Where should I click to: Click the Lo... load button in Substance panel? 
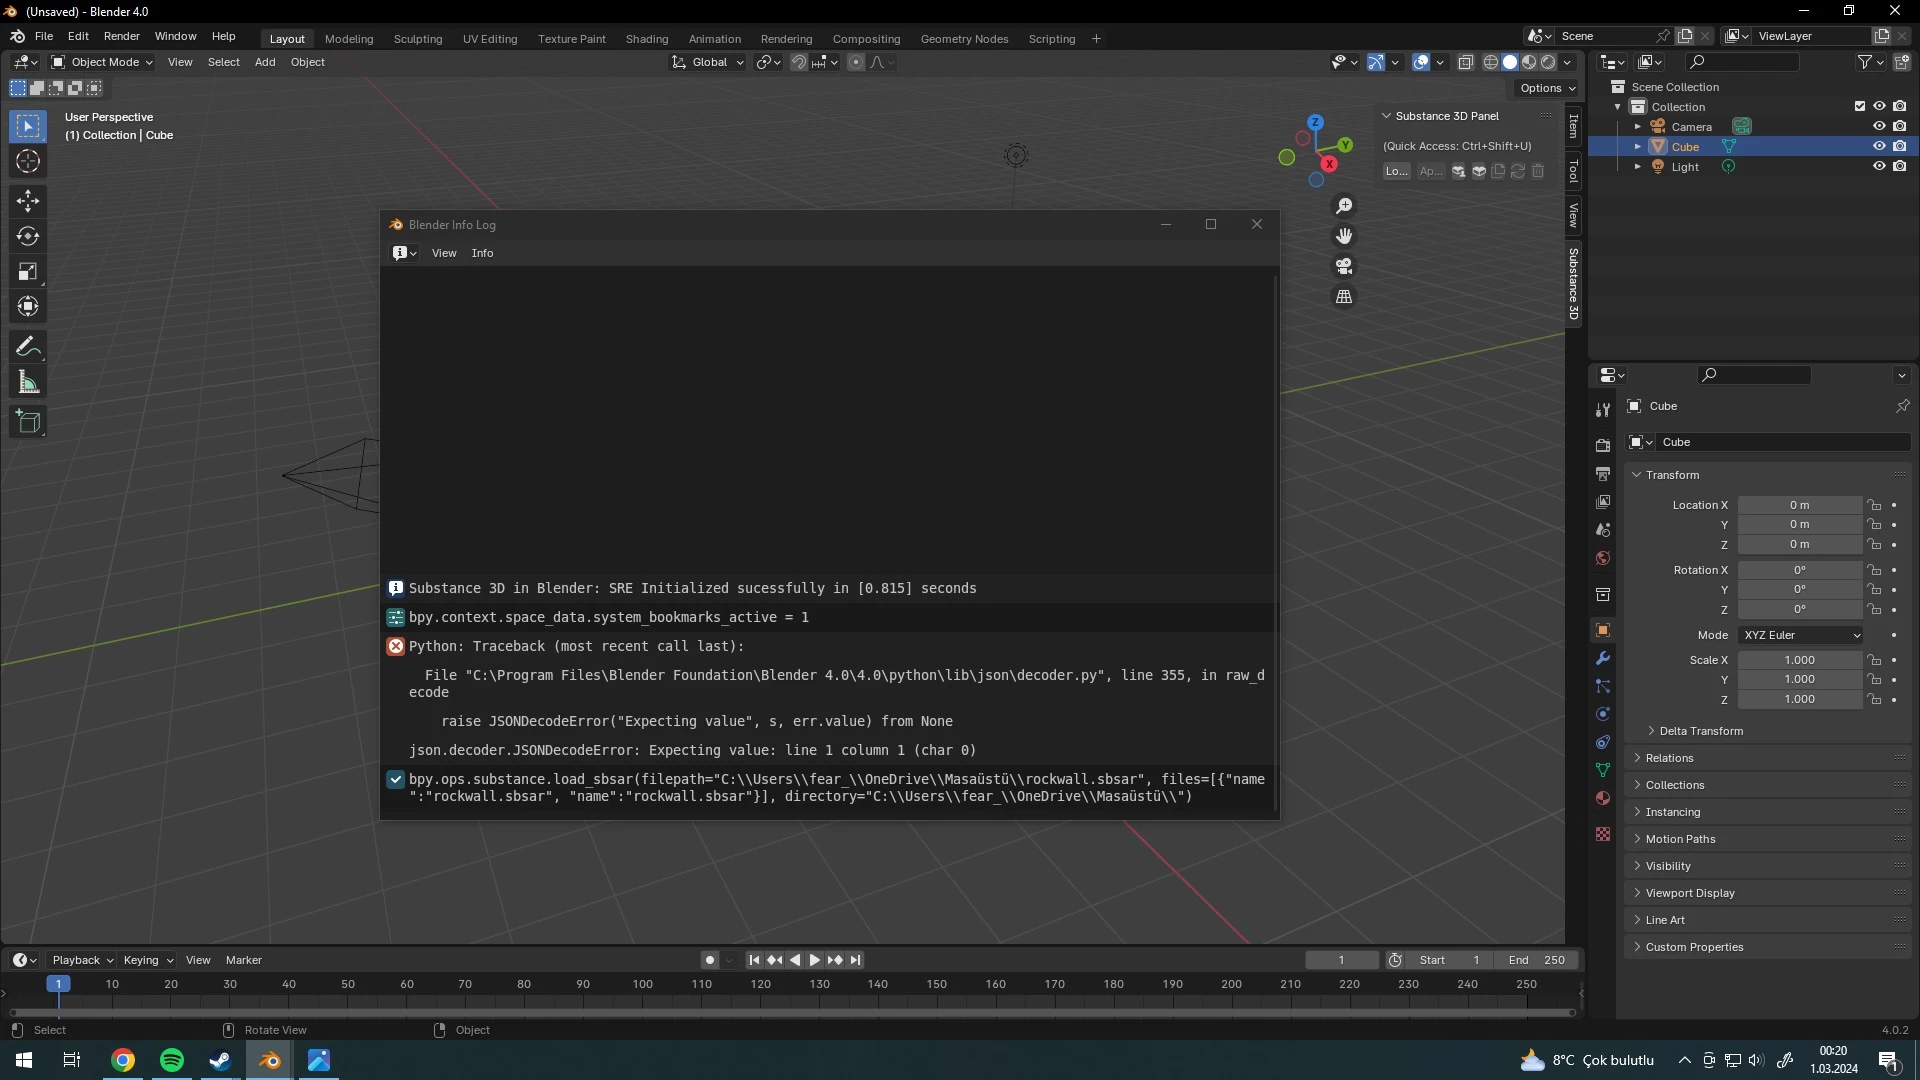1396,172
